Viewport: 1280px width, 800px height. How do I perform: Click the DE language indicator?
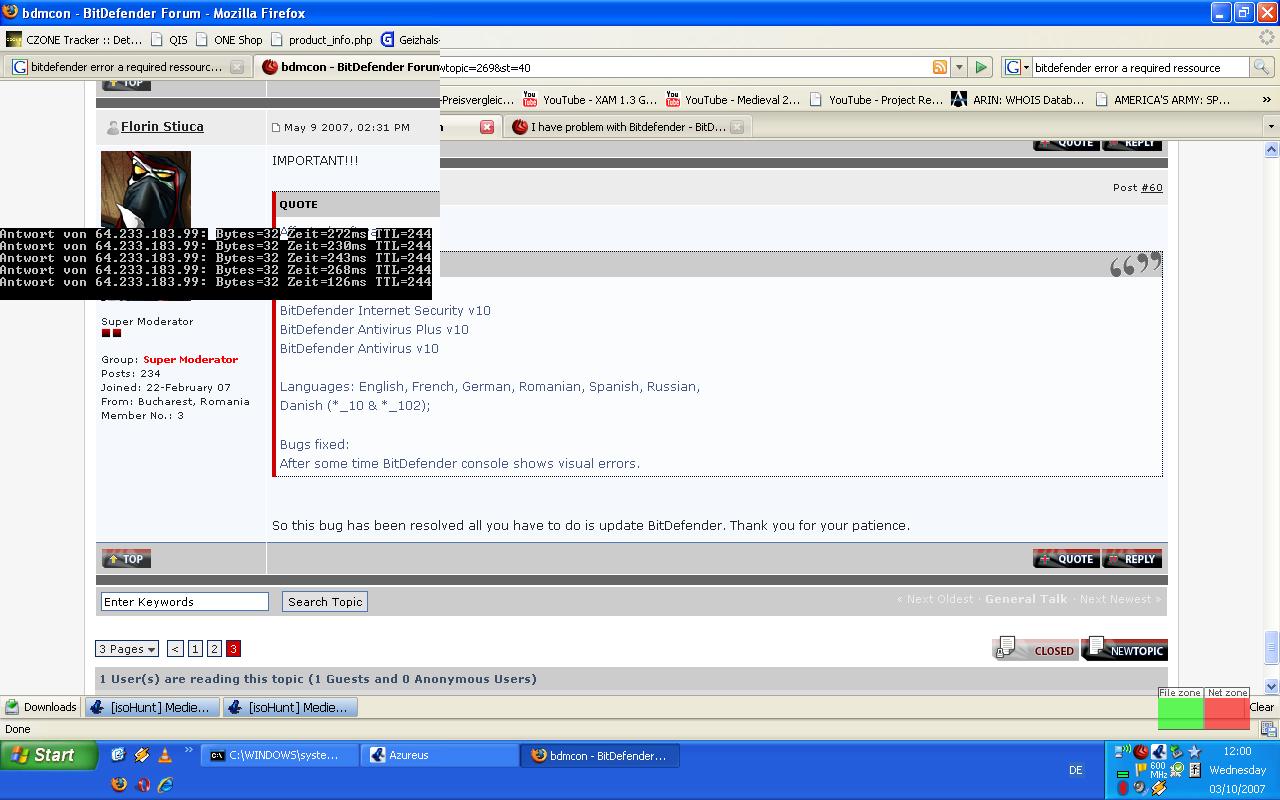[1076, 770]
